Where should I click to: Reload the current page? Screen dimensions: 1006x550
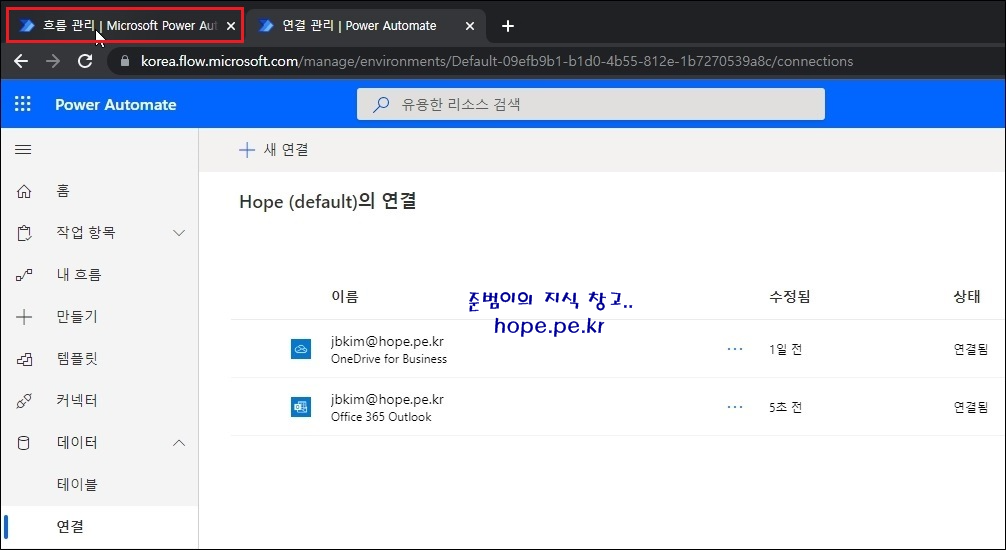[x=85, y=61]
